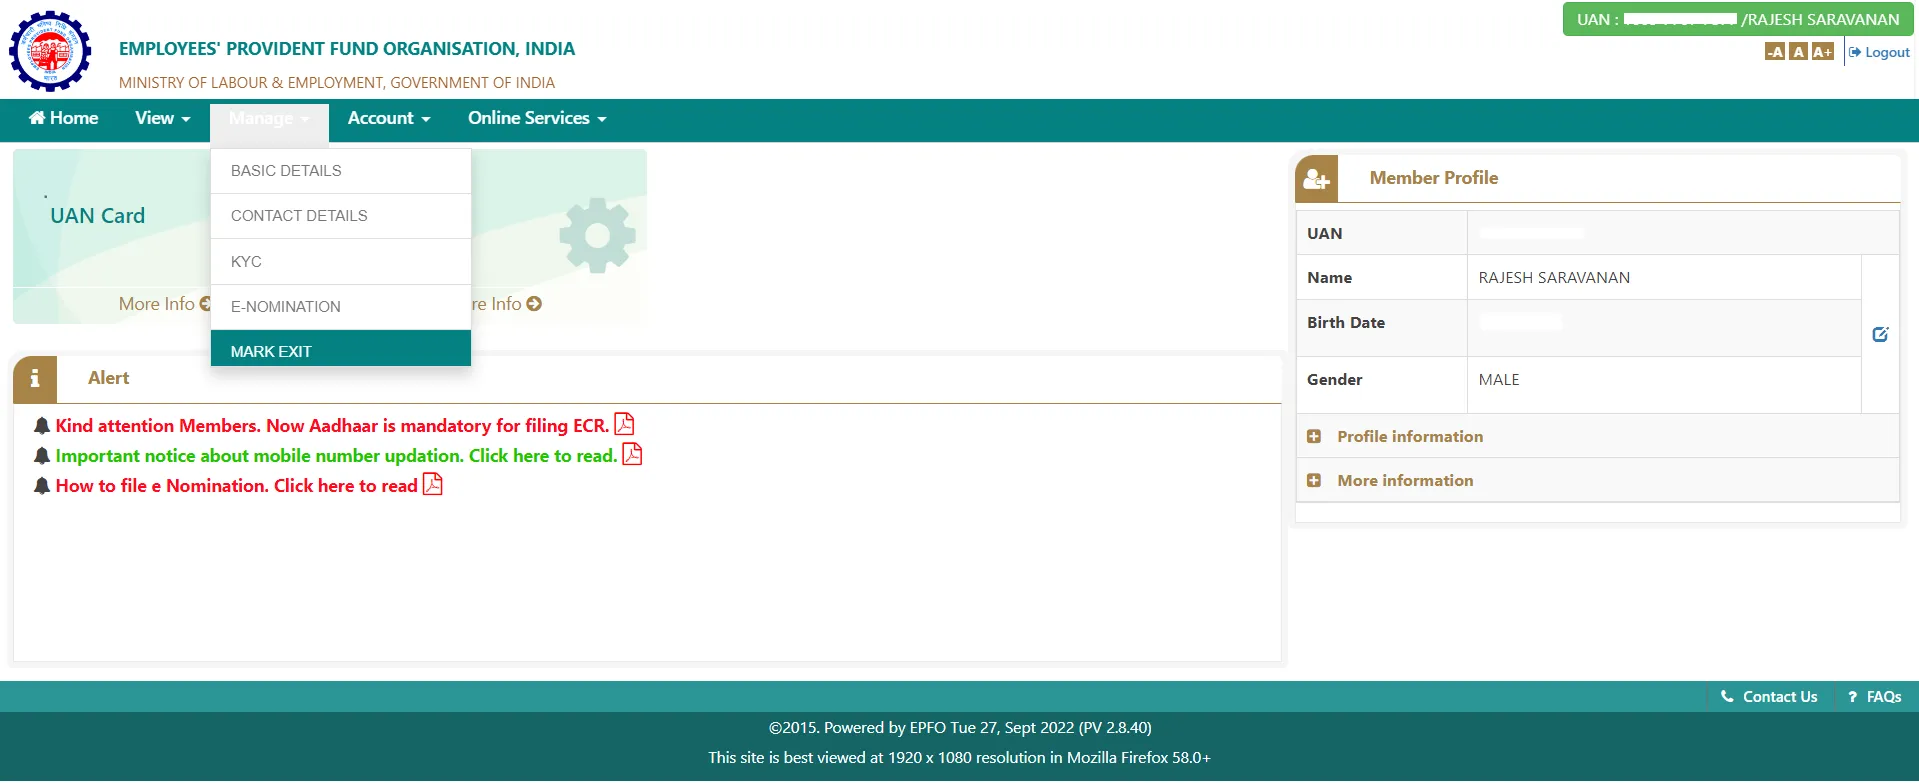
Task: Reset font size with the A button
Action: pyautogui.click(x=1798, y=52)
